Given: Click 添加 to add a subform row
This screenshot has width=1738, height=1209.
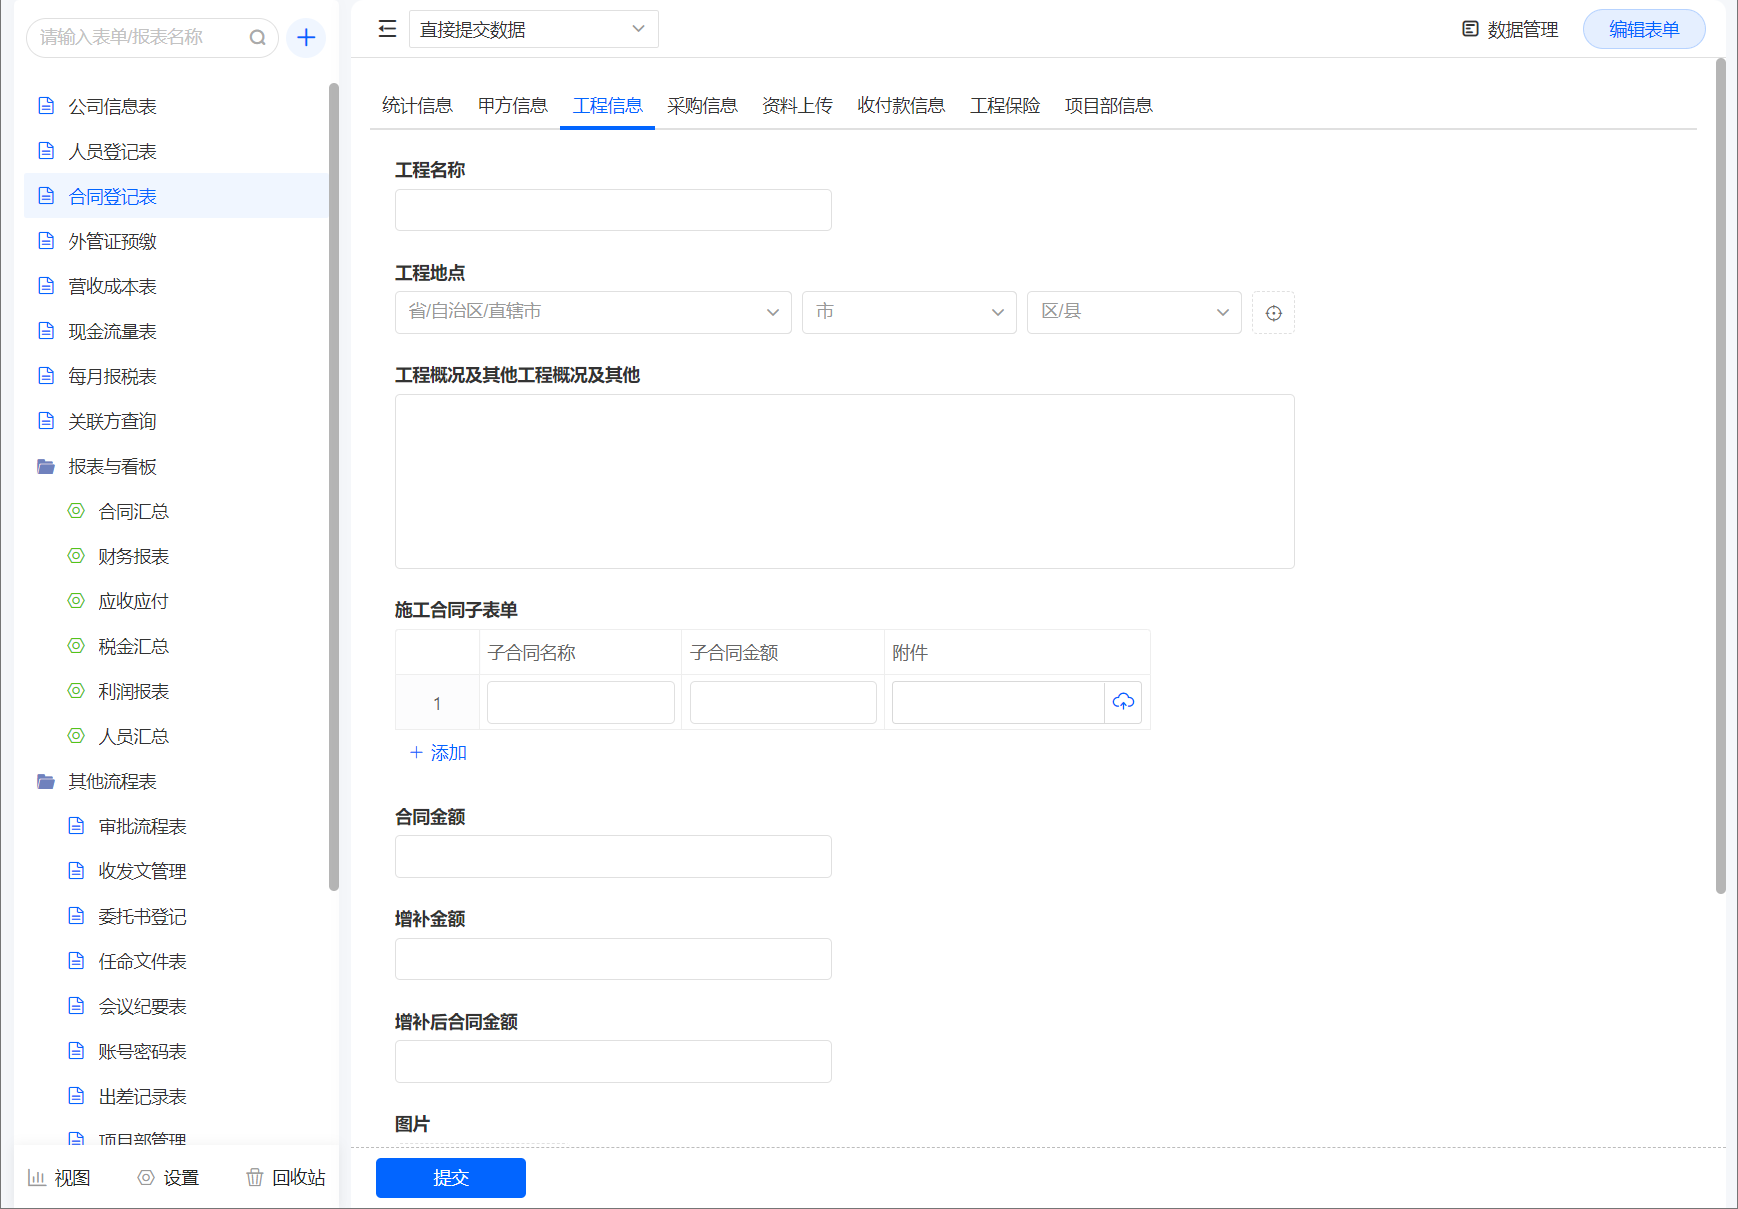Looking at the screenshot, I should (438, 753).
